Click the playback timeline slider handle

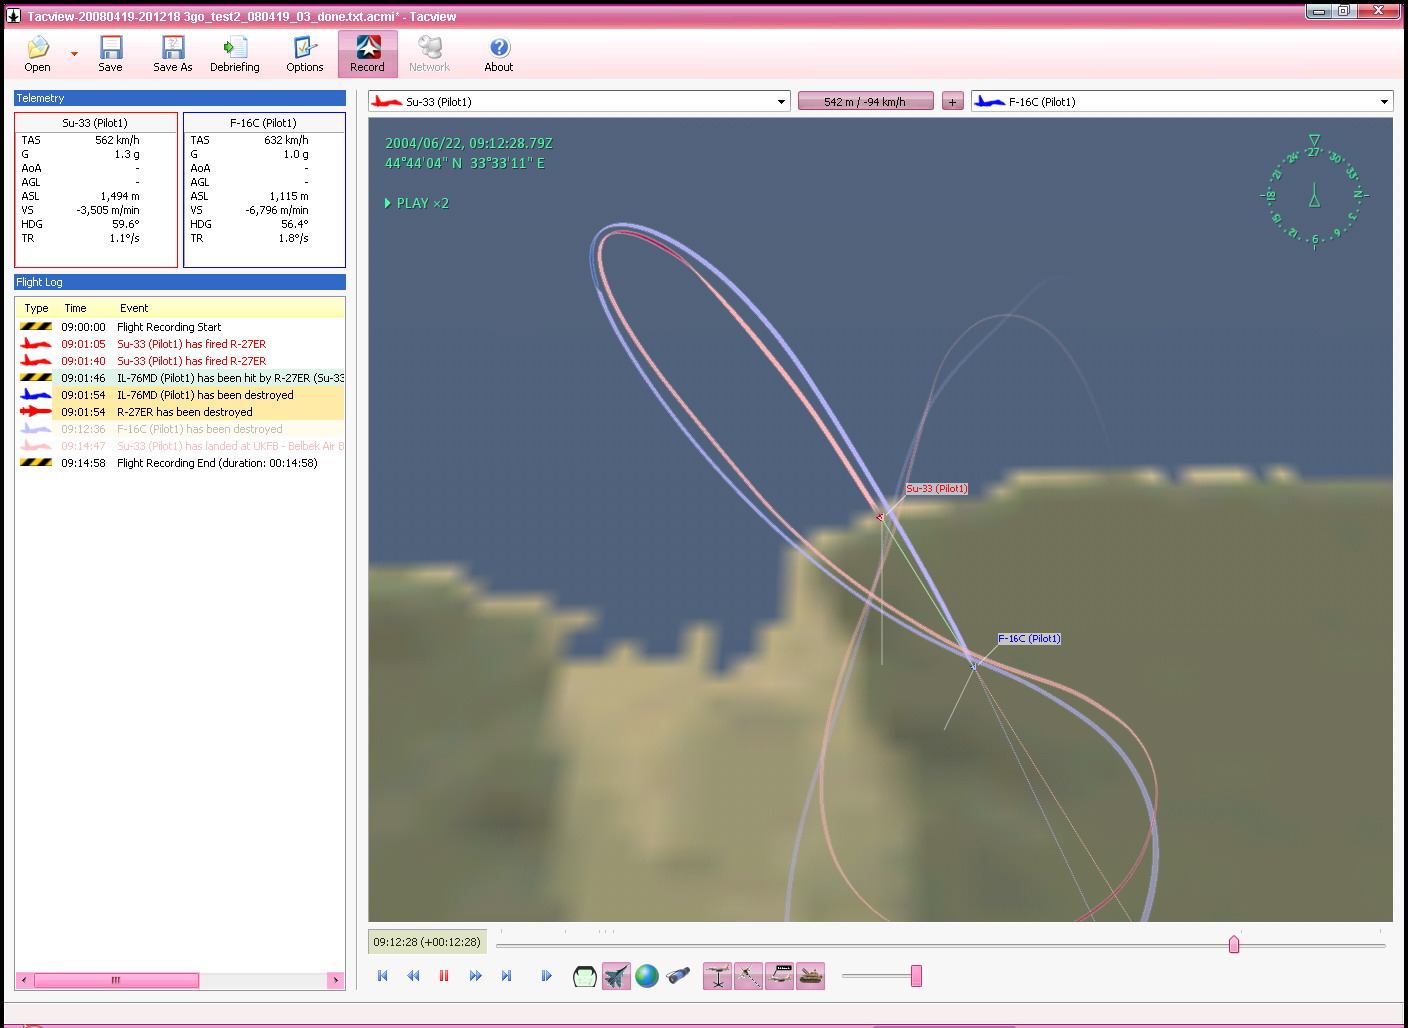[1234, 945]
